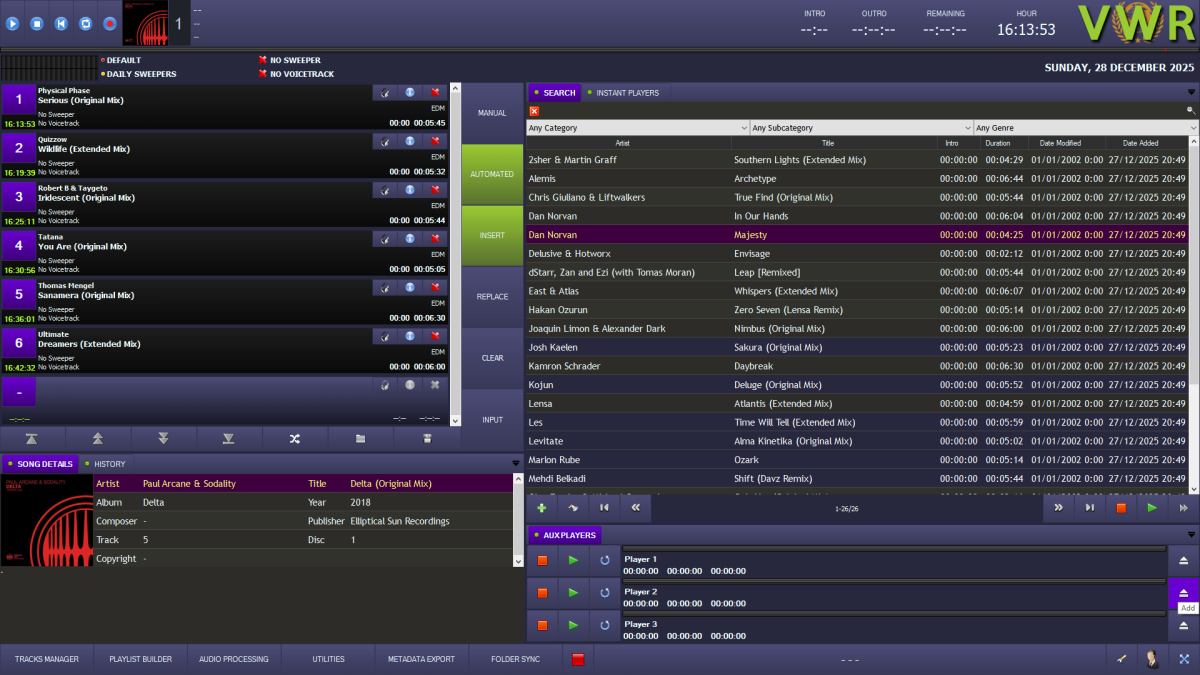Screen dimensions: 1200x675
Task: Open the Any Subcategory dropdown
Action: (860, 126)
